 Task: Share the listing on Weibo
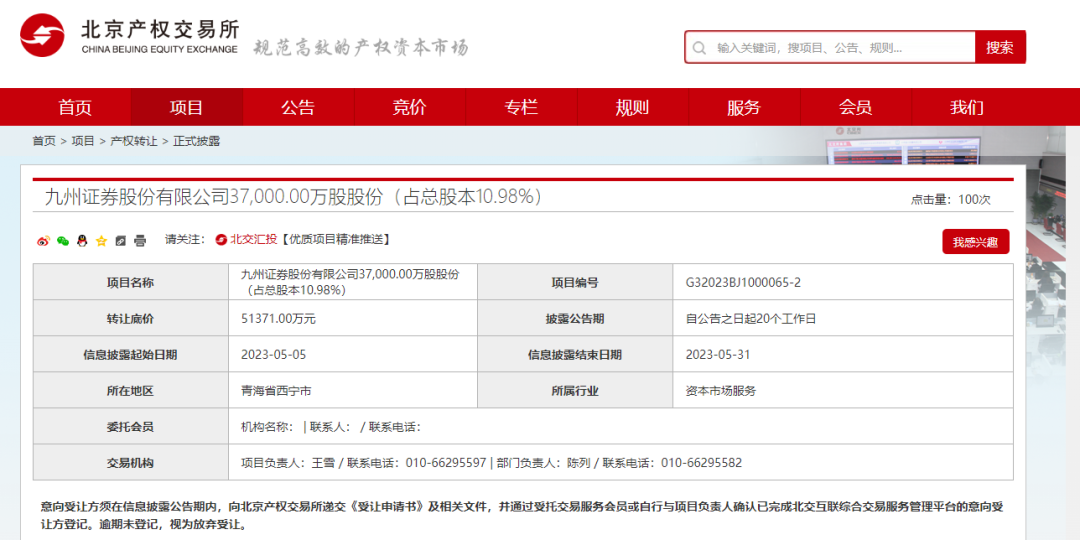point(43,240)
